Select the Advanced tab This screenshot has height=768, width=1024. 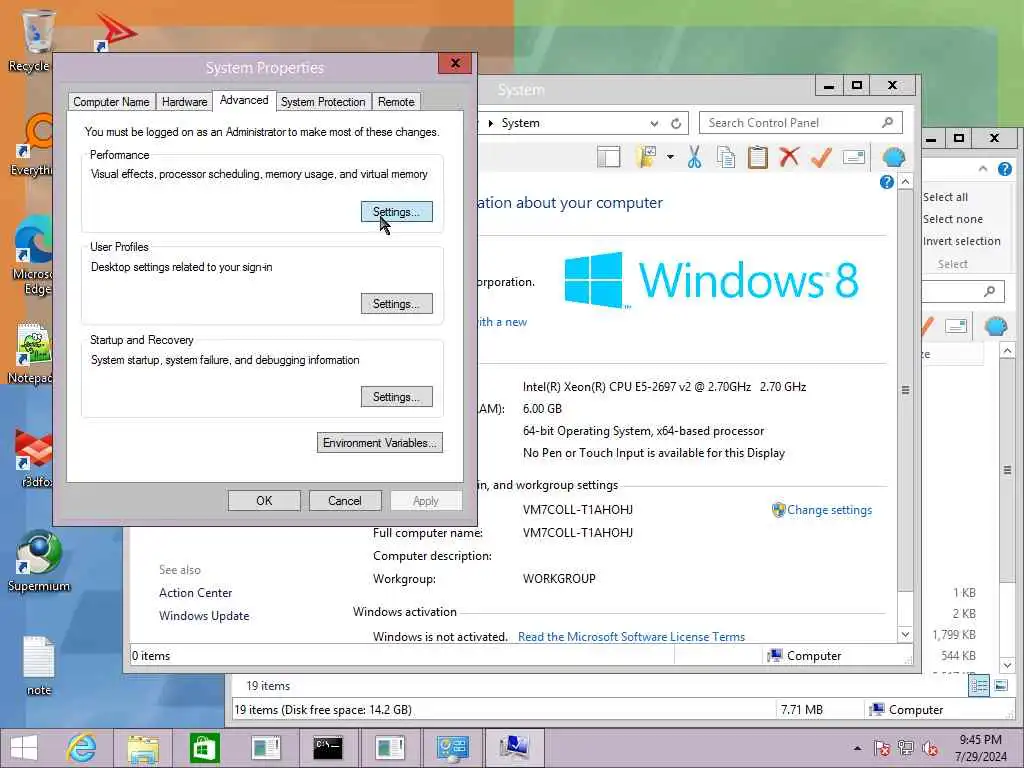[244, 100]
